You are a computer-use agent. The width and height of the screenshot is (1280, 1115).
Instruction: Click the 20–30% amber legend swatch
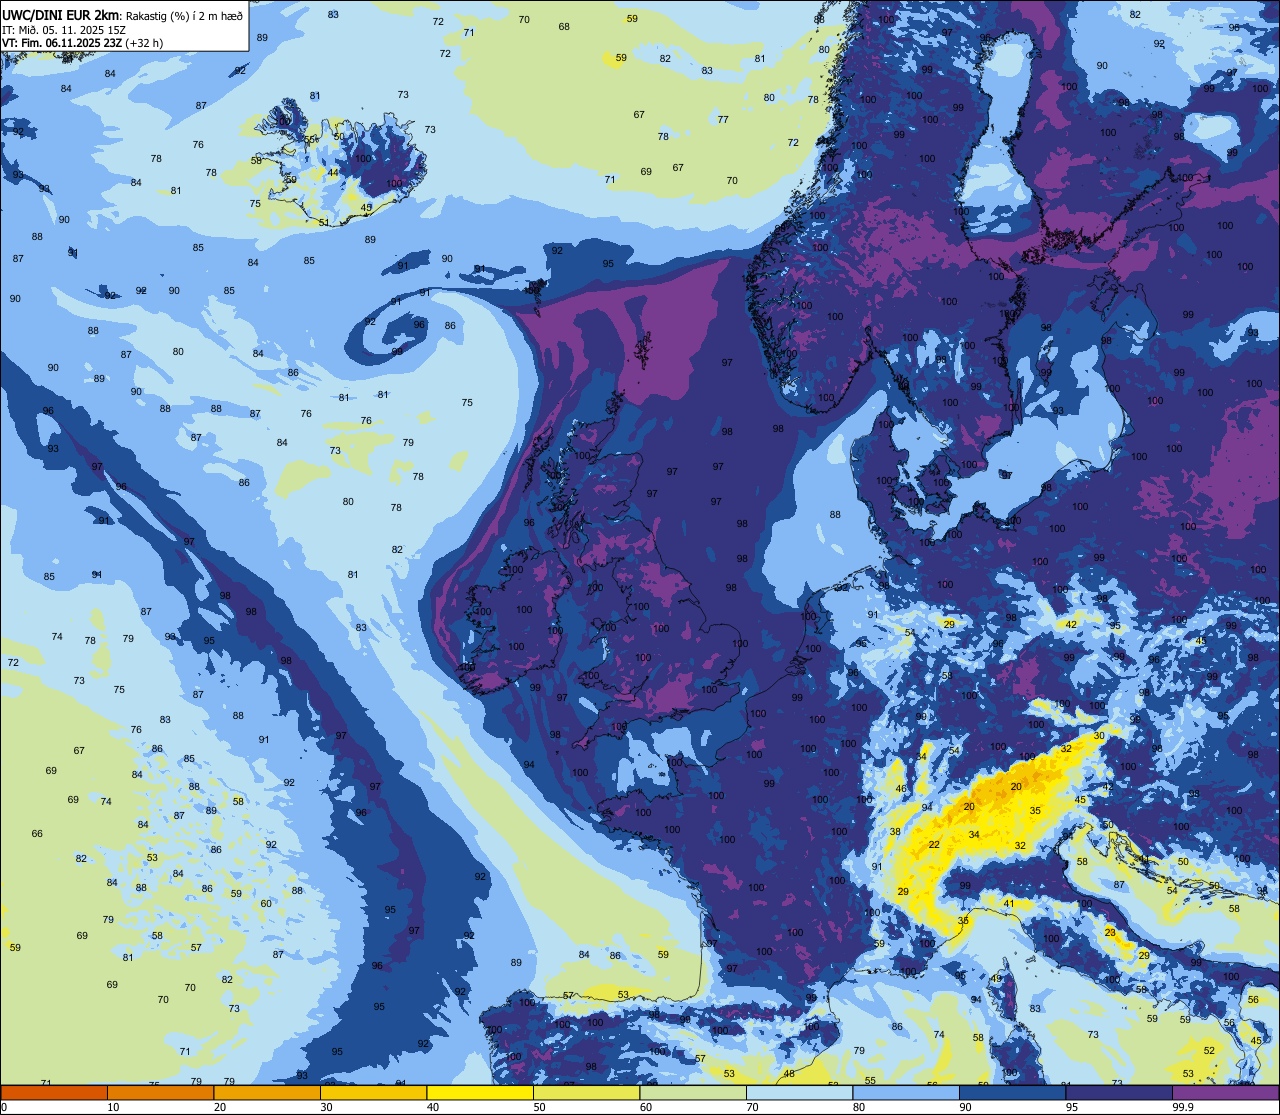[266, 1092]
